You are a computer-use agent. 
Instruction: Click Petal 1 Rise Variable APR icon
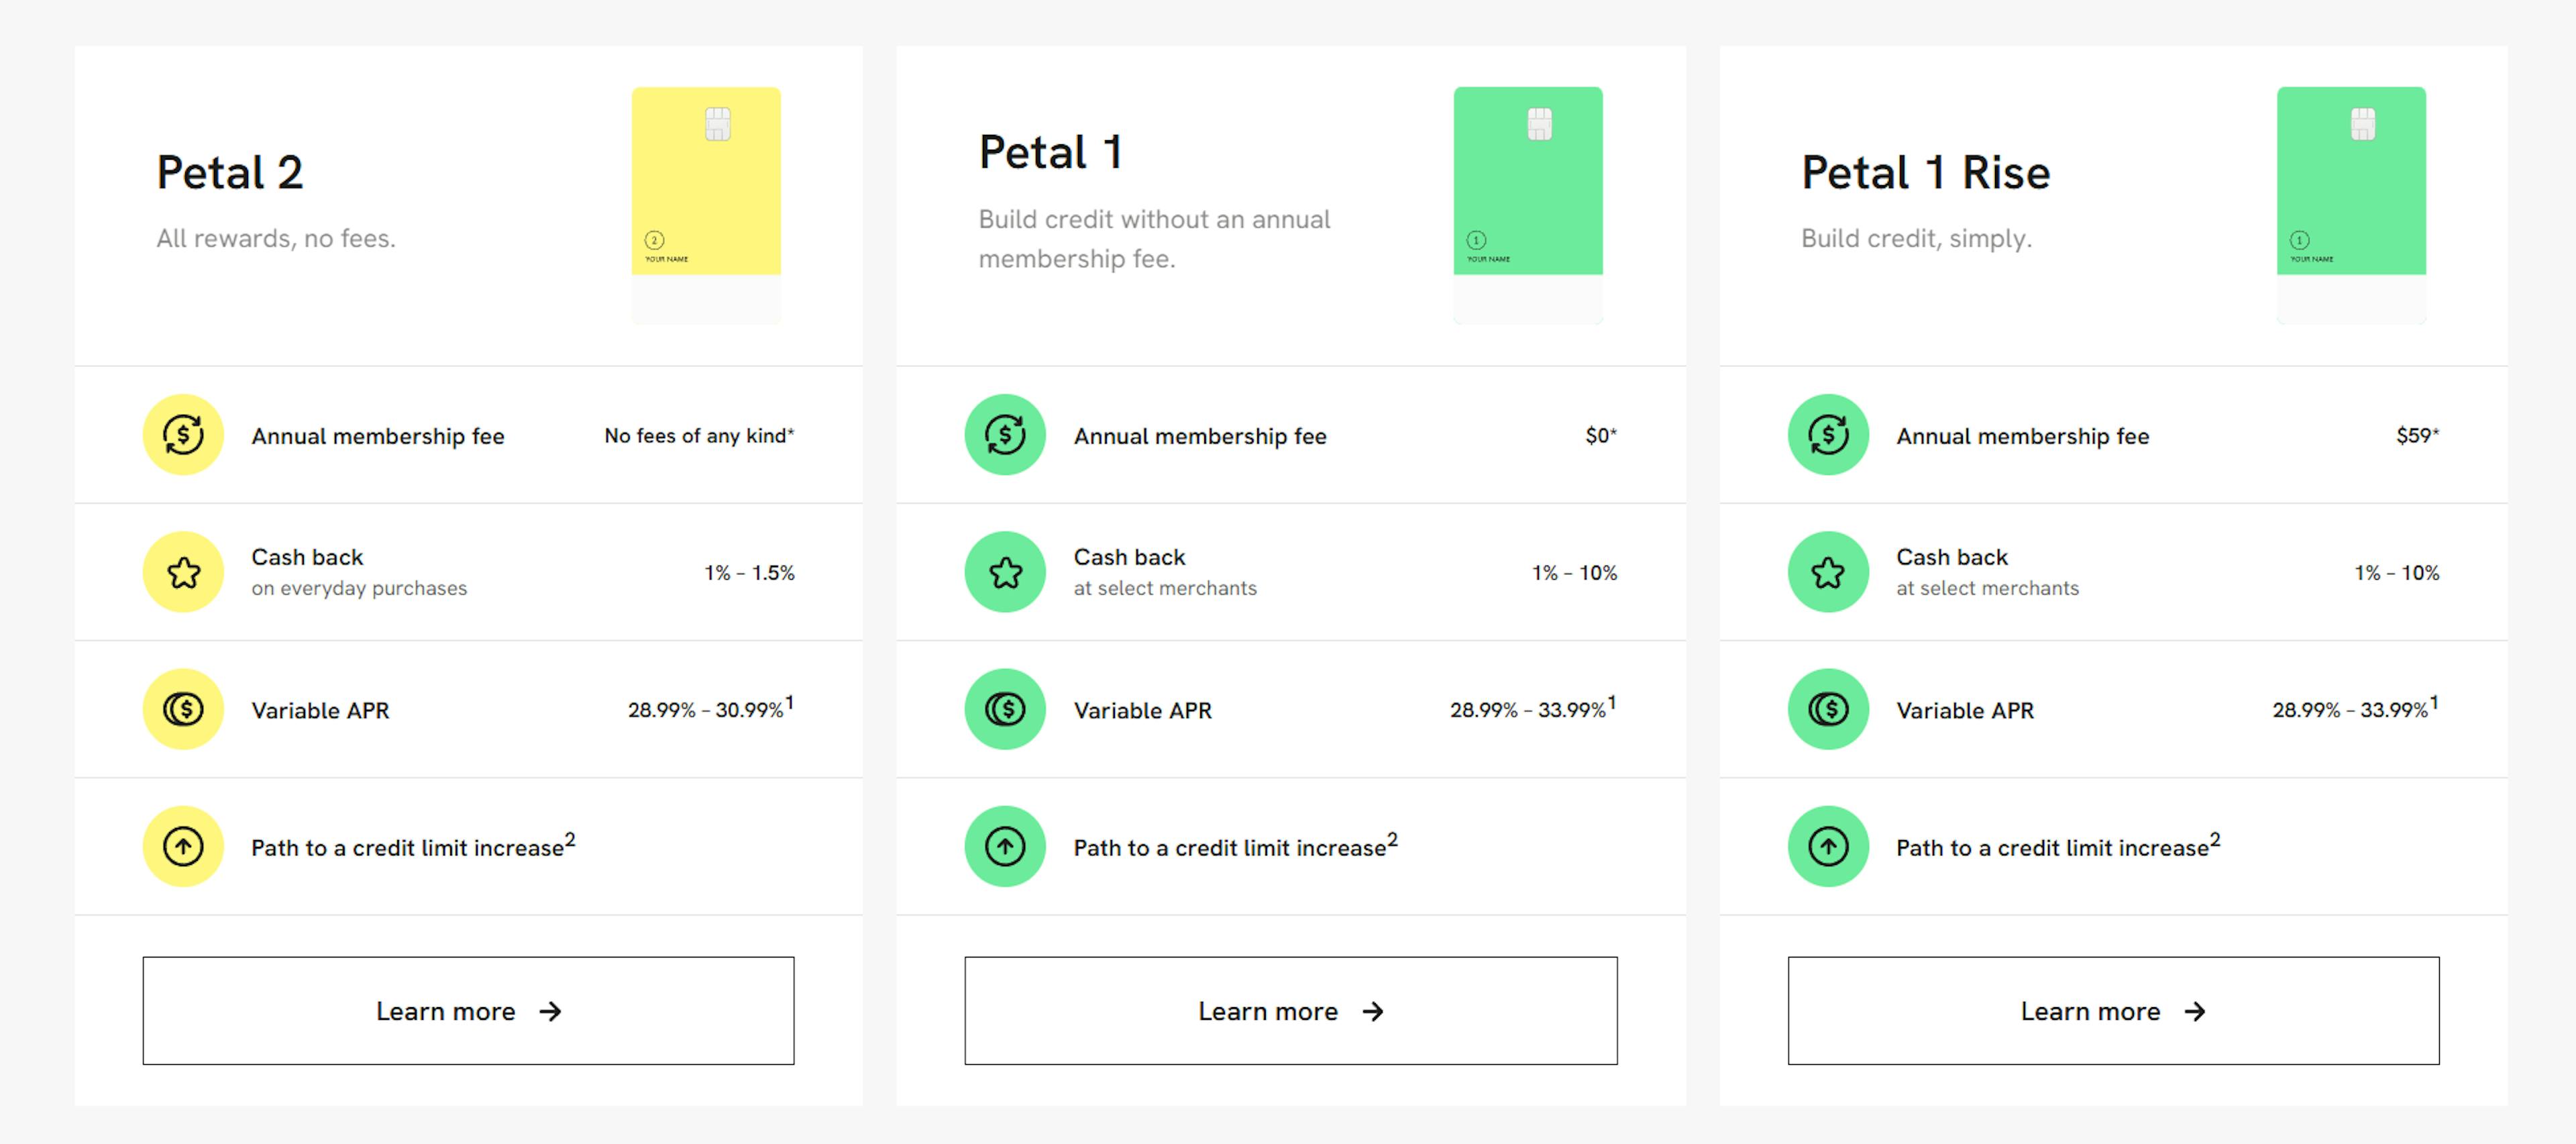point(1828,709)
